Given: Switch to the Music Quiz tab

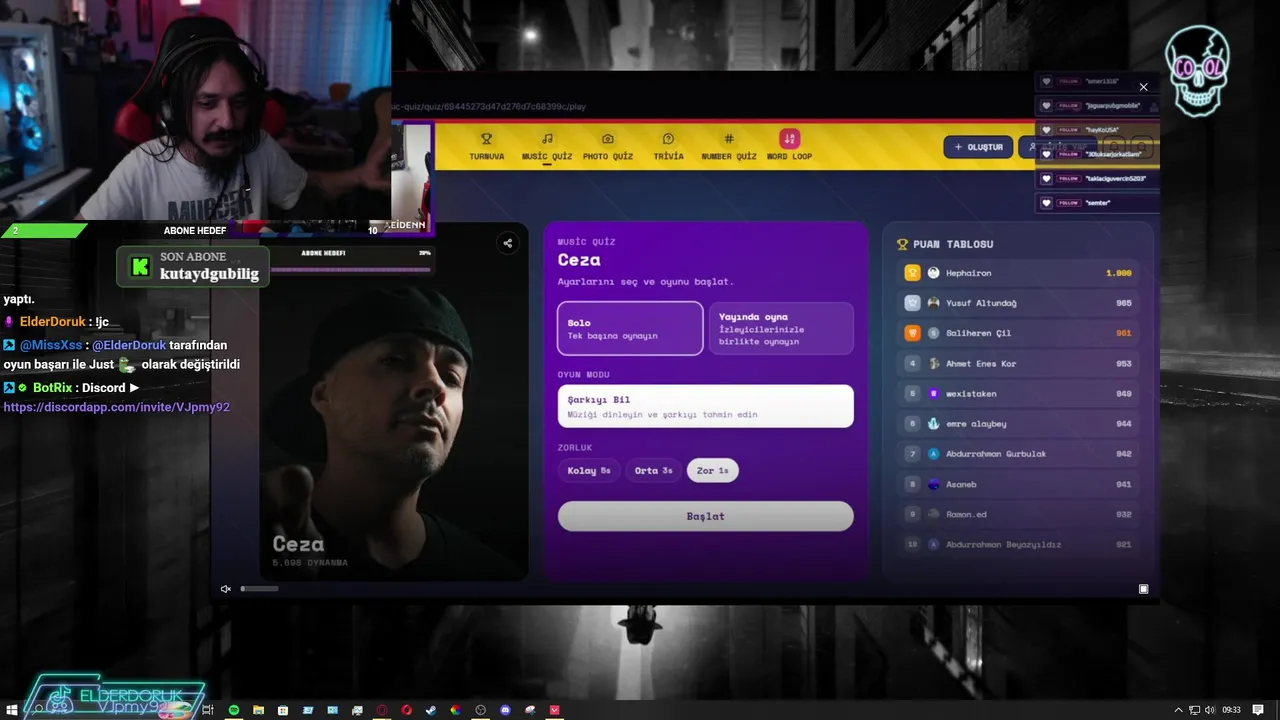Looking at the screenshot, I should (x=547, y=146).
